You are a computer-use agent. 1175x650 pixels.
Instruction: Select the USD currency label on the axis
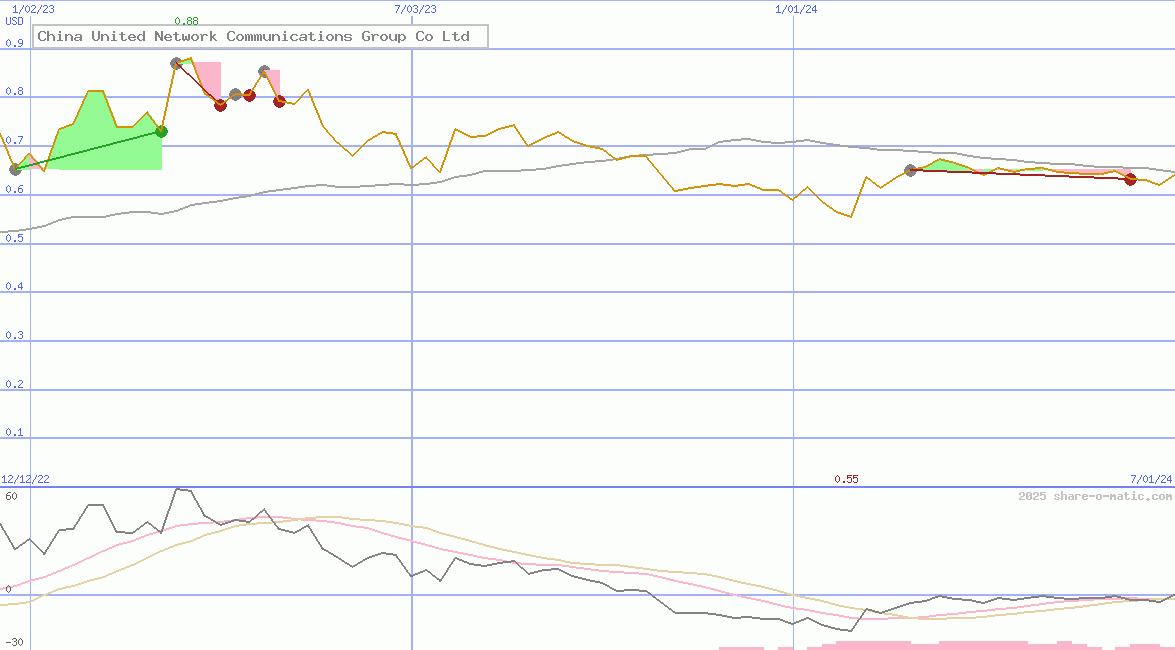[14, 21]
